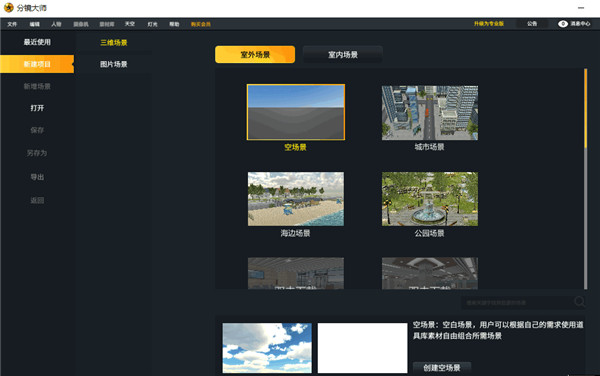Open the 消息中心 eye icon

coord(562,24)
